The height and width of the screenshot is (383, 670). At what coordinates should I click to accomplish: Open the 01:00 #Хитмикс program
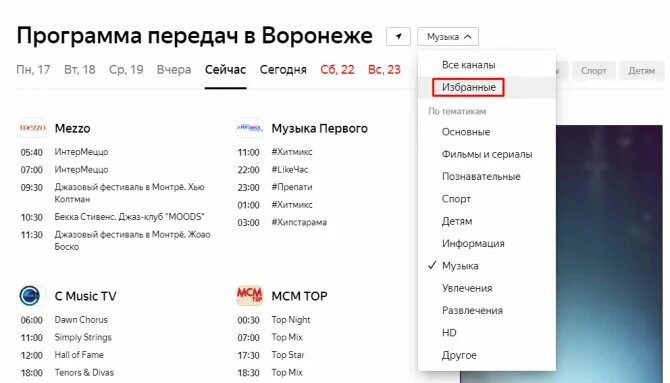292,205
